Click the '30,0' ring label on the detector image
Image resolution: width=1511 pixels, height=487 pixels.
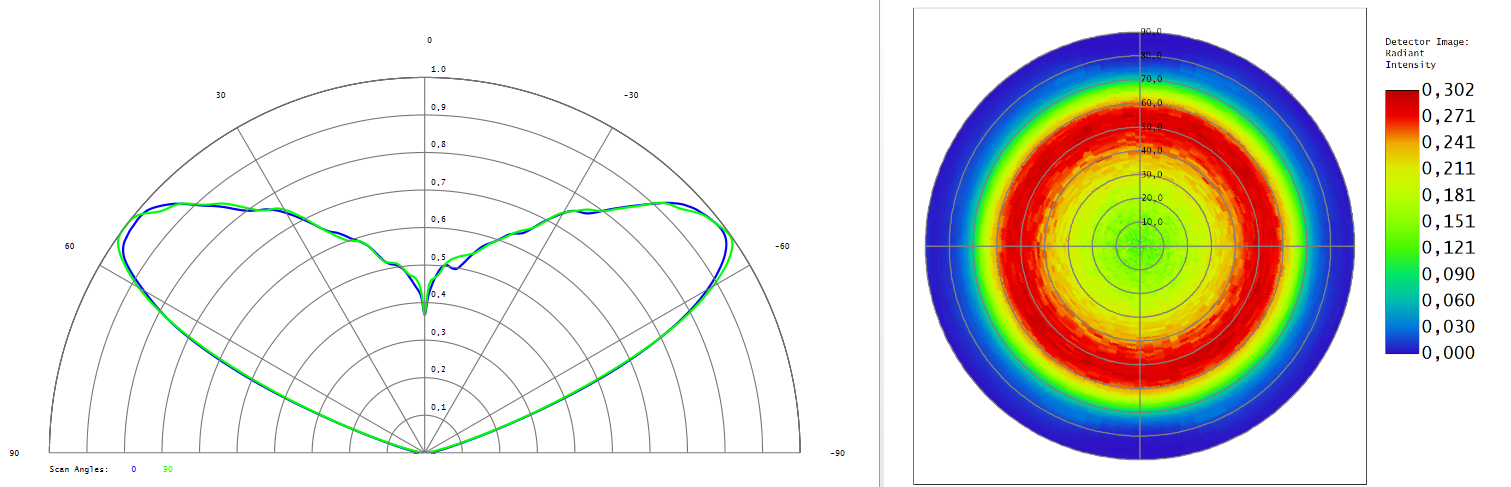pos(1152,174)
